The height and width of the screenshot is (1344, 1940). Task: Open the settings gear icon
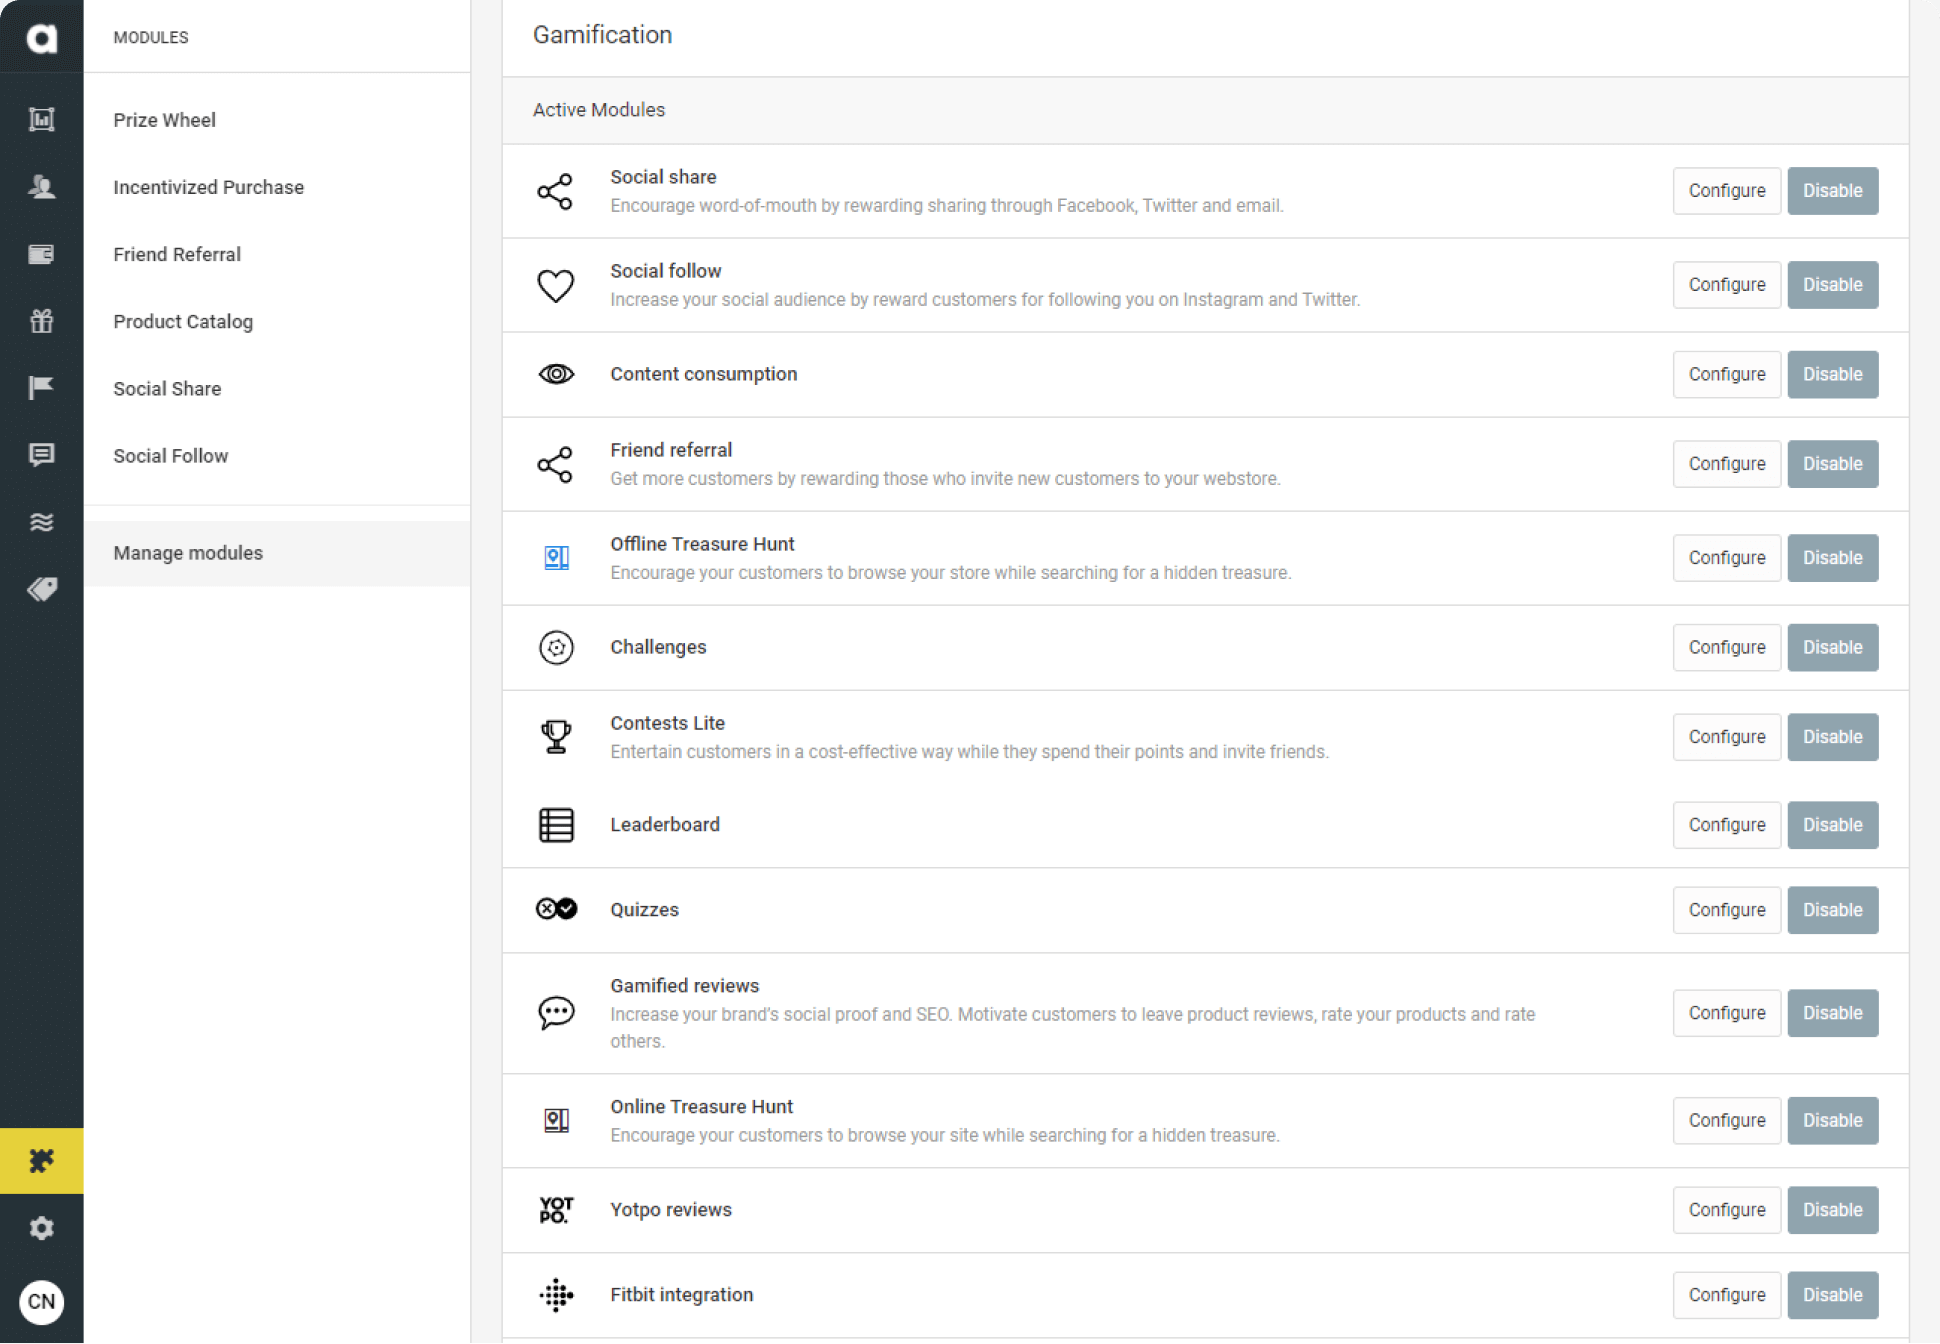(42, 1228)
